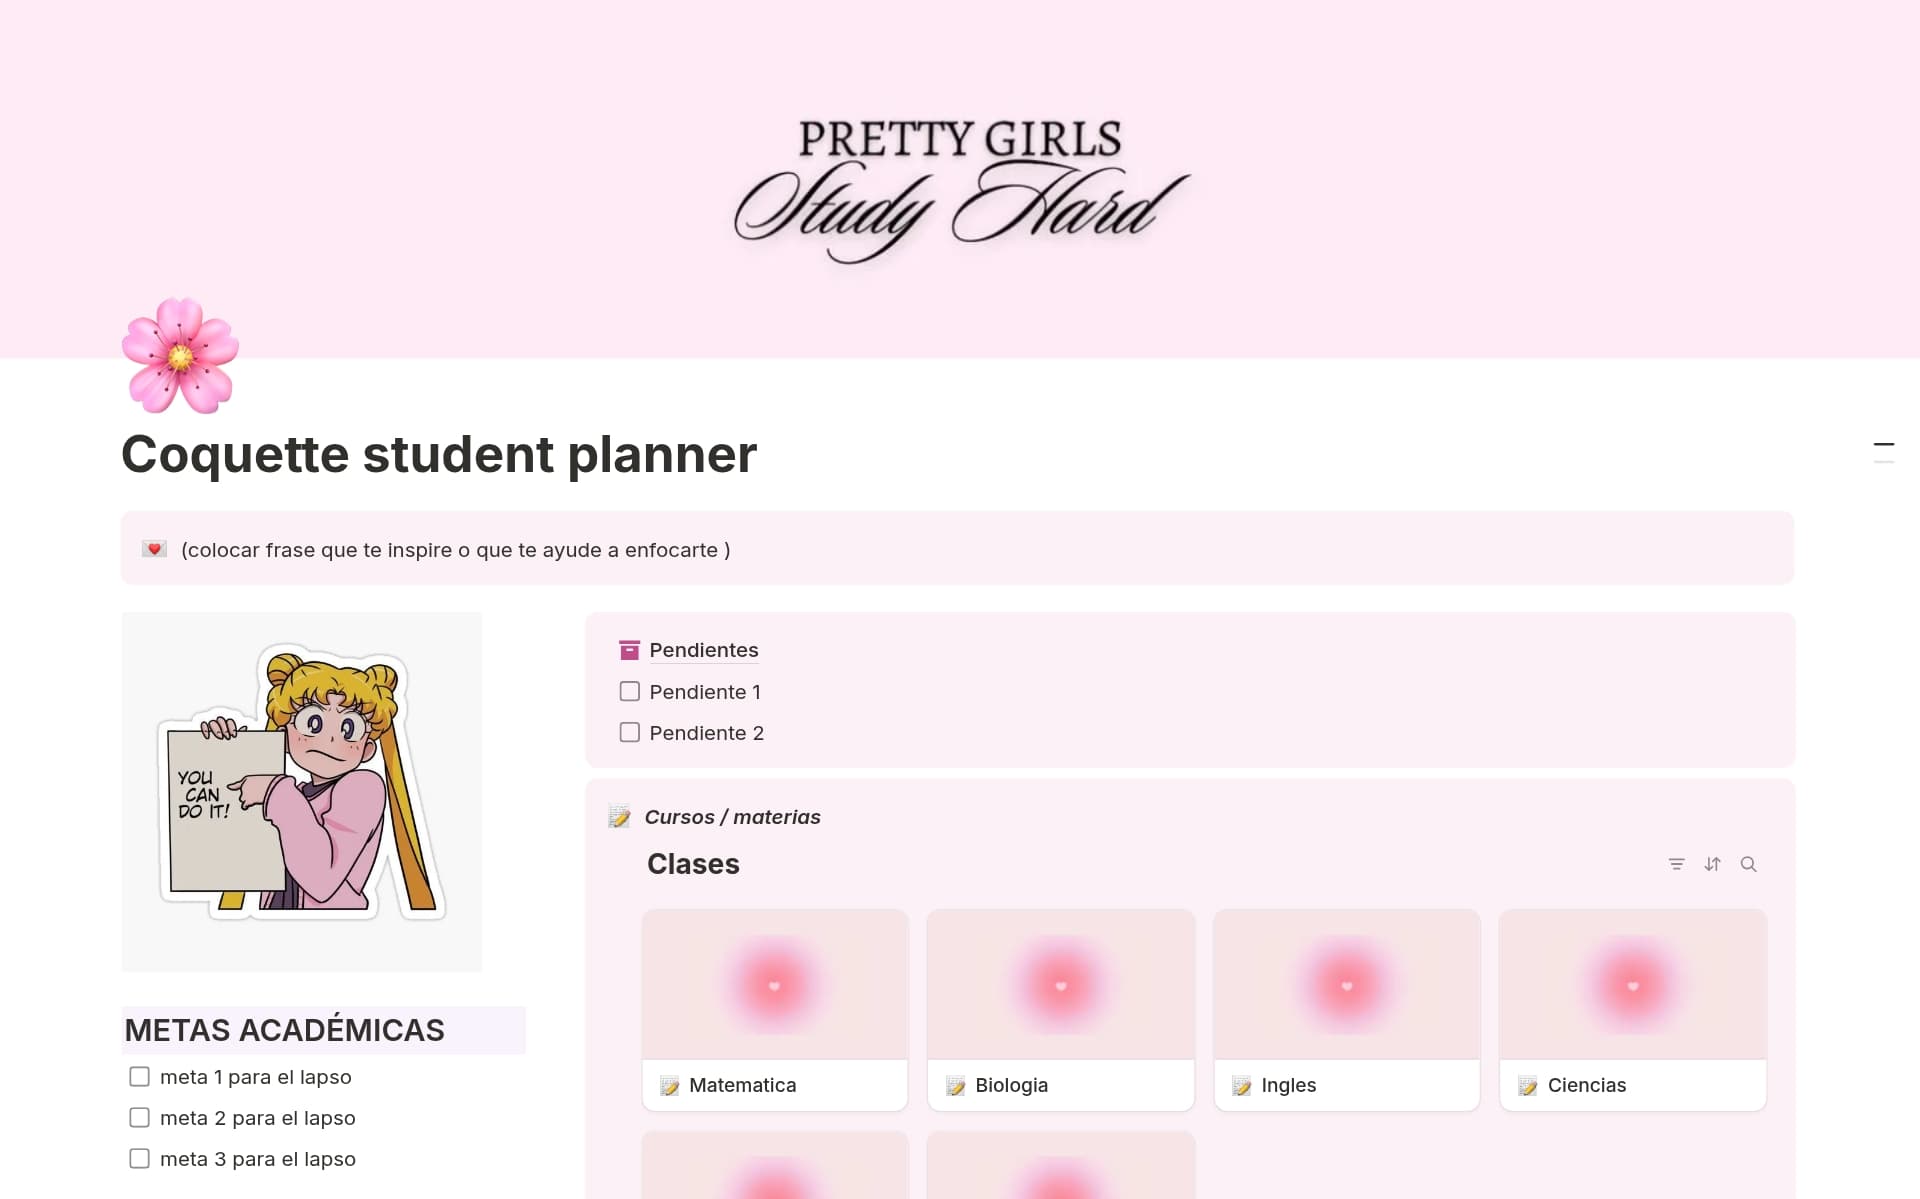Open the Biologia class card
1920x1199 pixels.
click(1060, 1009)
